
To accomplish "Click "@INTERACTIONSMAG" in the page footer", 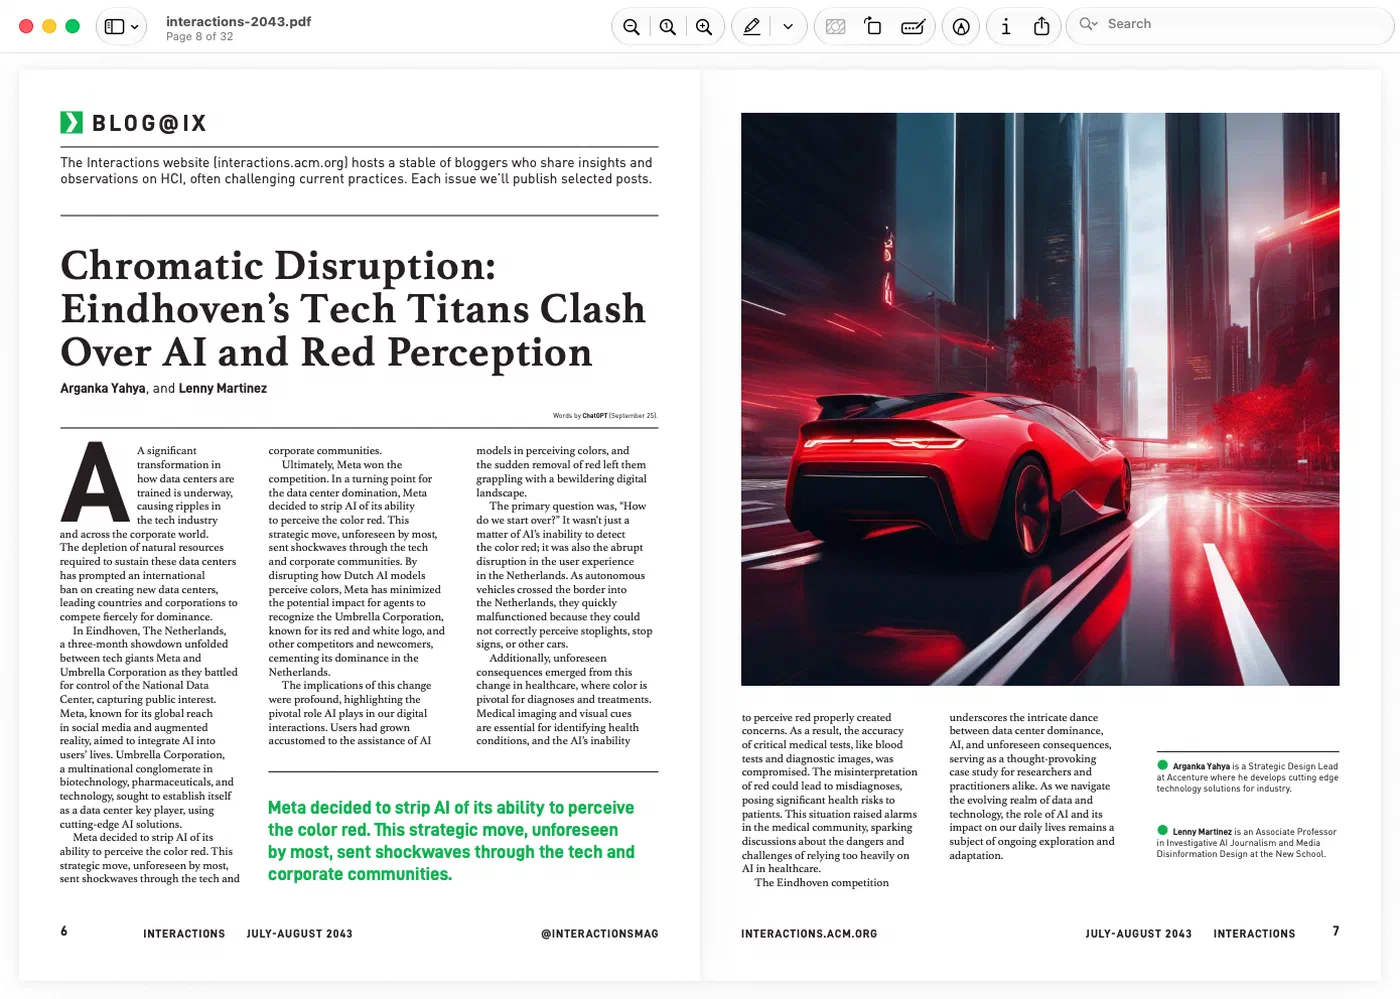I will [x=600, y=934].
